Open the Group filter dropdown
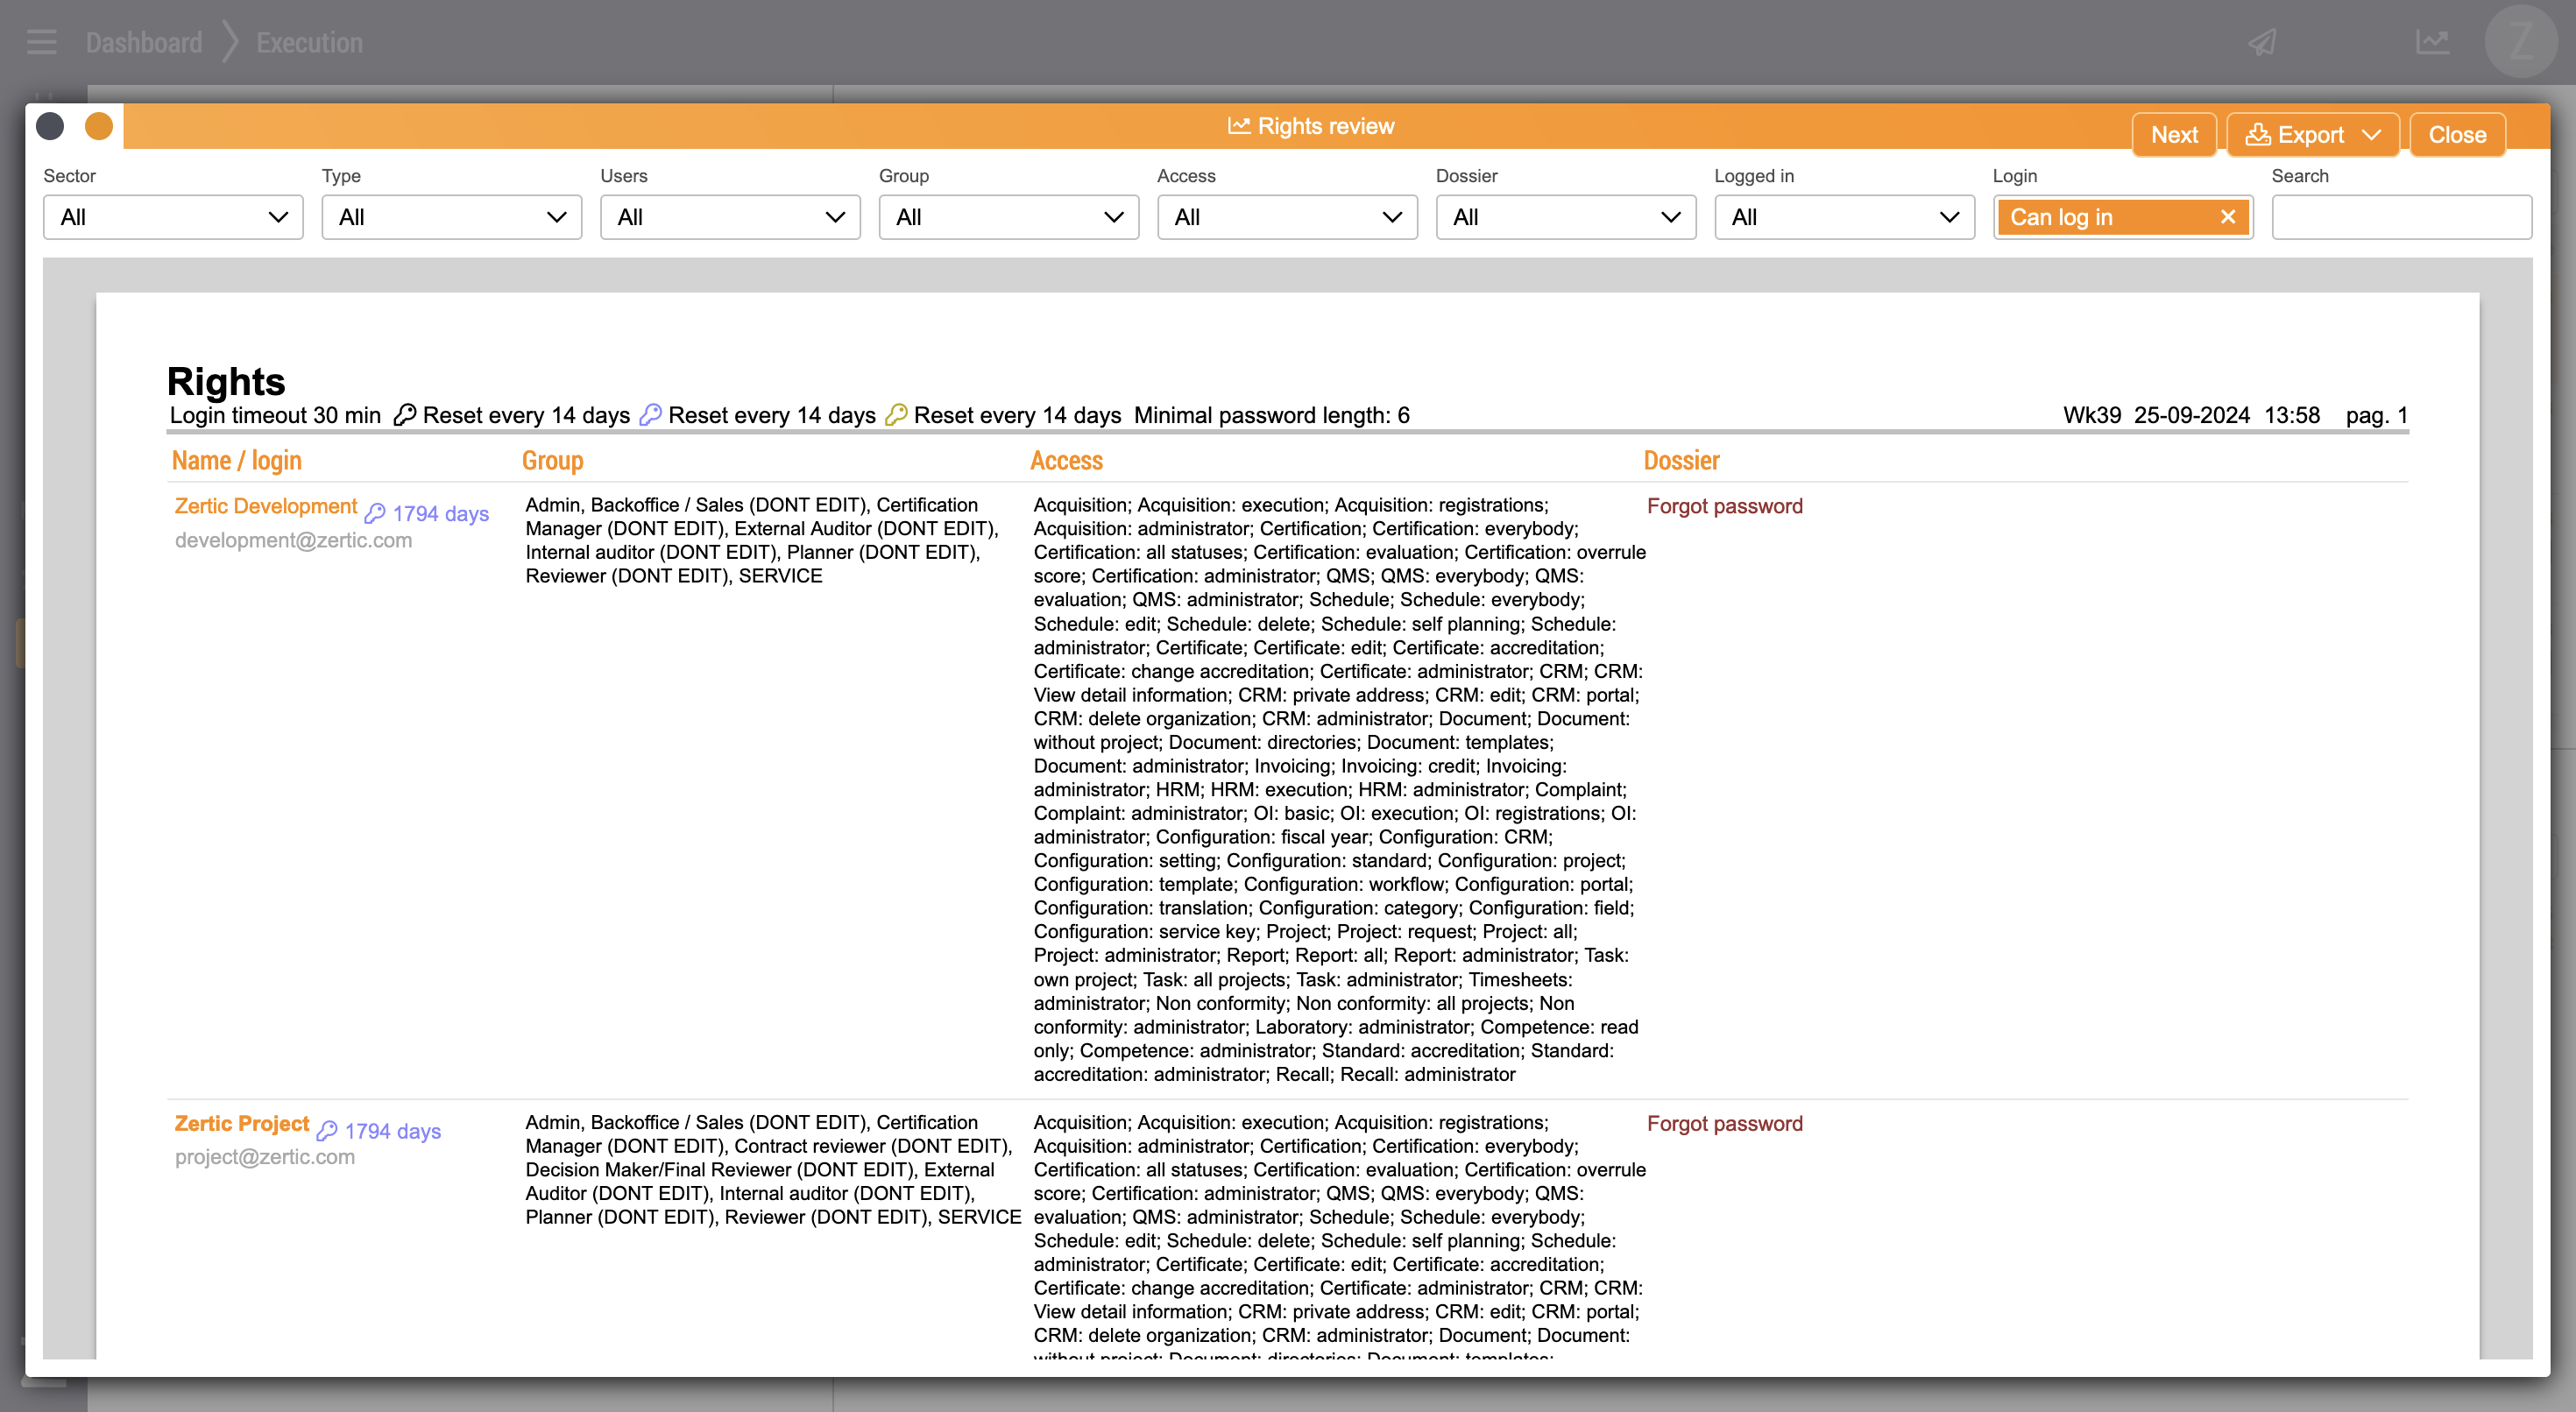The height and width of the screenshot is (1412, 2576). point(1008,217)
